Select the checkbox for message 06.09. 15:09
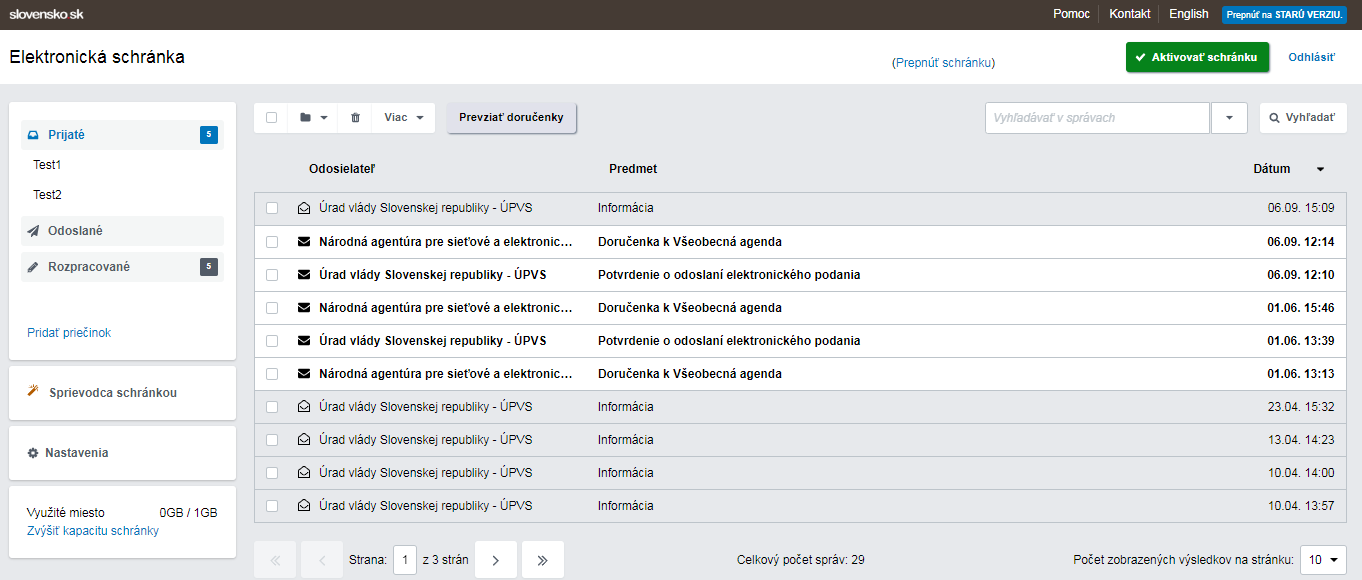 (x=271, y=208)
